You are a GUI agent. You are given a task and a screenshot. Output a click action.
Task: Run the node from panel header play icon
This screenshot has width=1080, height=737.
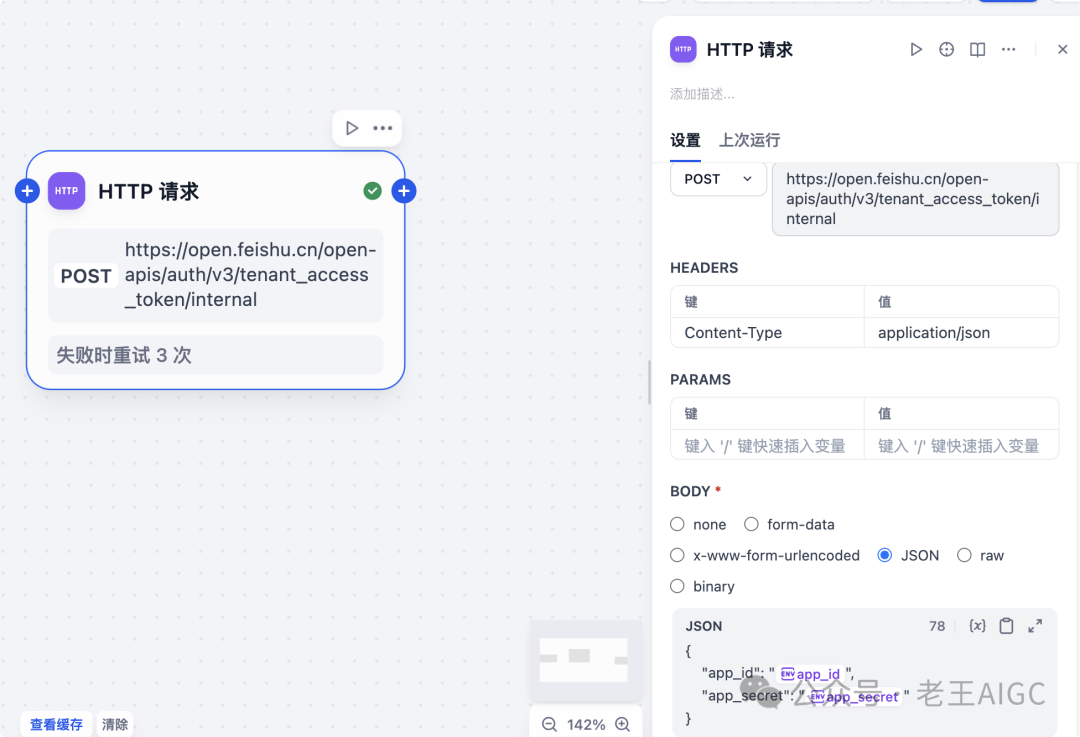(915, 50)
